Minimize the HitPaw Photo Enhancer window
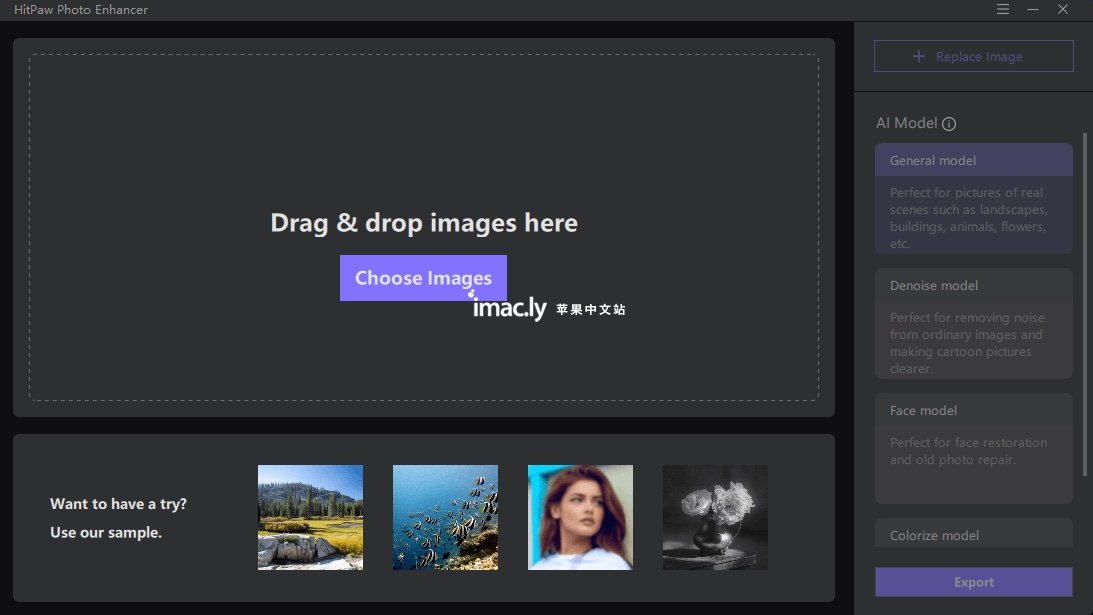1093x615 pixels. (x=1032, y=9)
